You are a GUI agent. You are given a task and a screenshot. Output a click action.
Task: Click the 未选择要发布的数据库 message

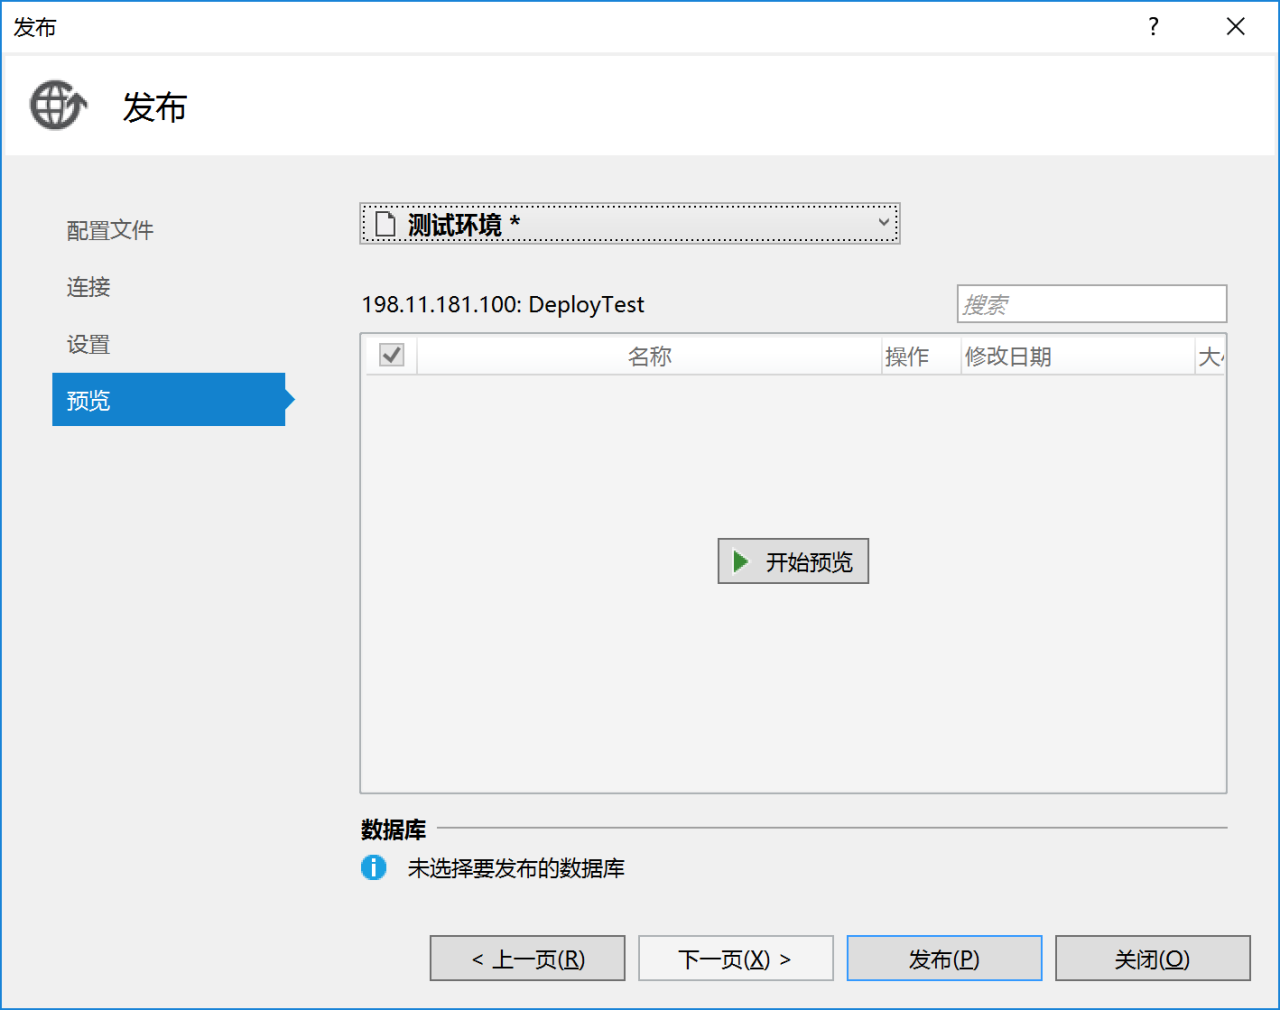click(x=516, y=868)
